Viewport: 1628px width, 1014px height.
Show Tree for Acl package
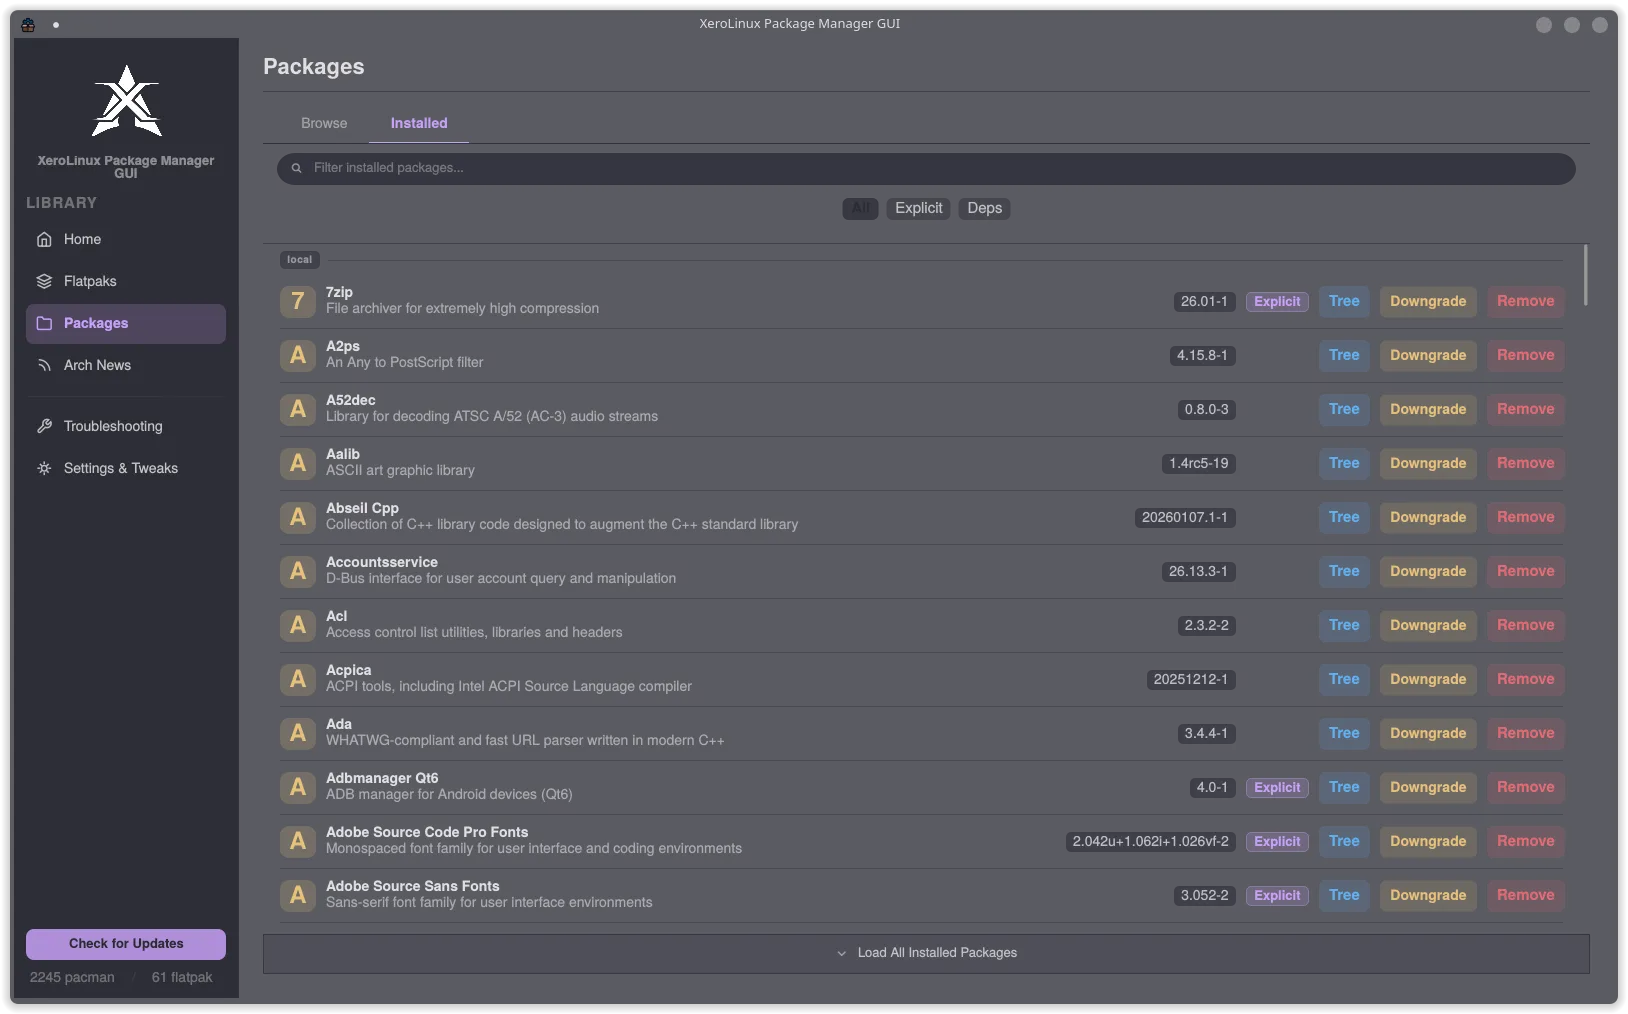[1344, 625]
